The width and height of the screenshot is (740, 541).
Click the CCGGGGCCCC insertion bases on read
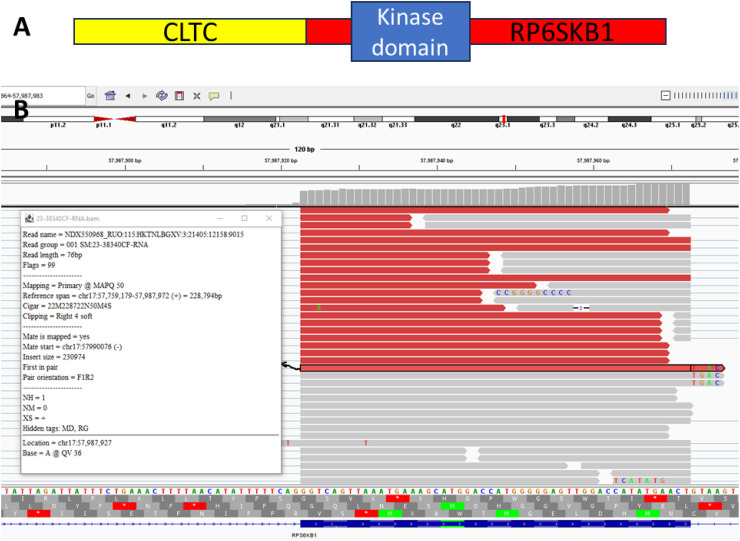[534, 293]
